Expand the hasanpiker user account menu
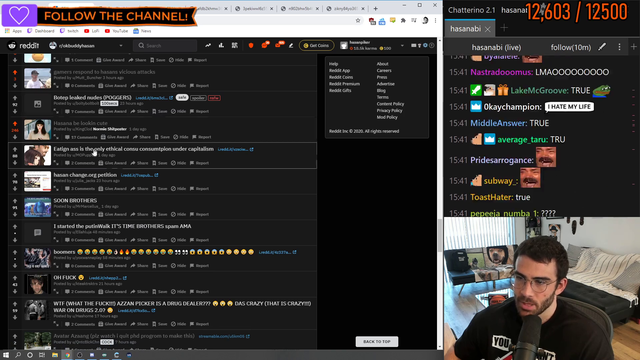This screenshot has width=640, height=360. click(x=372, y=45)
